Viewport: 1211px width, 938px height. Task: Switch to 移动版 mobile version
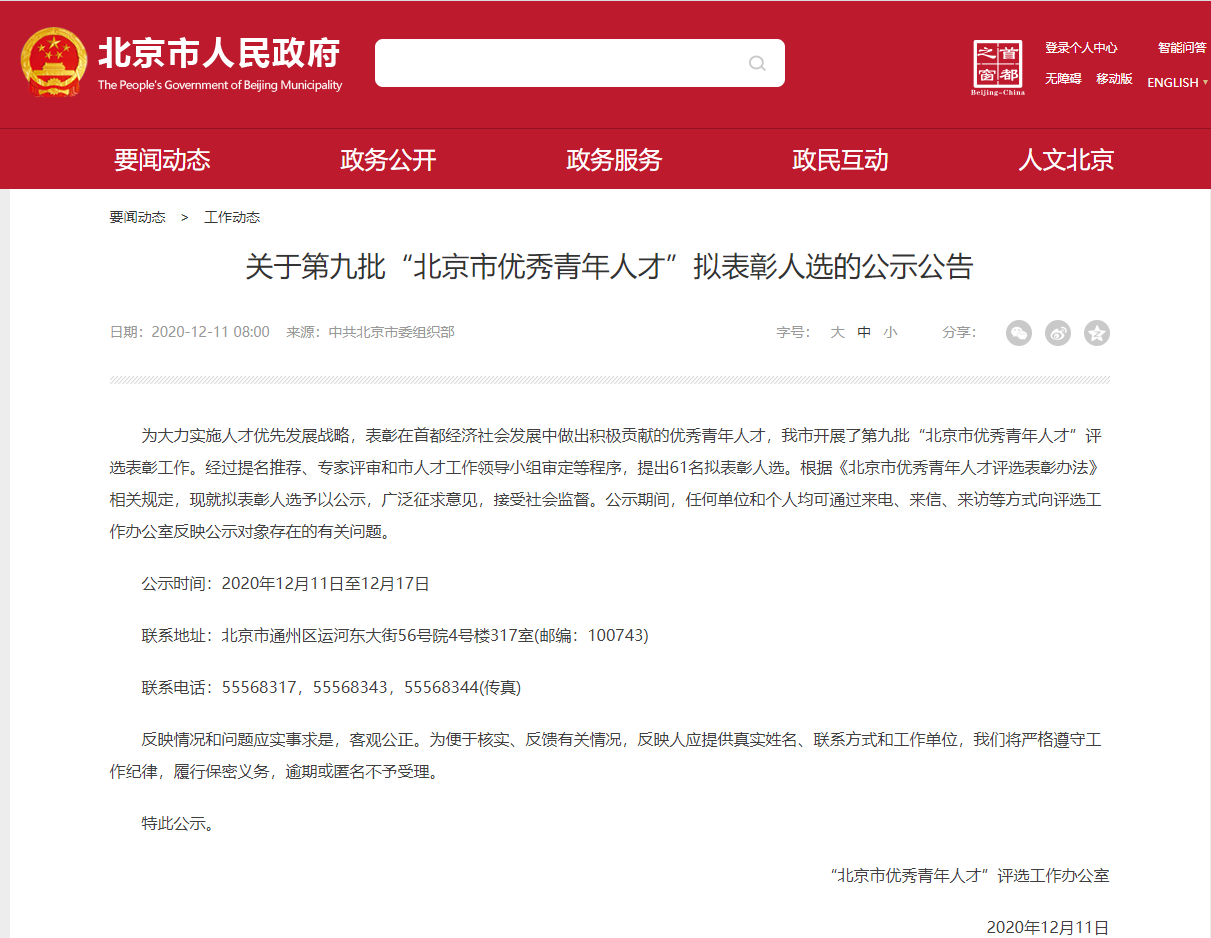click(x=1114, y=79)
